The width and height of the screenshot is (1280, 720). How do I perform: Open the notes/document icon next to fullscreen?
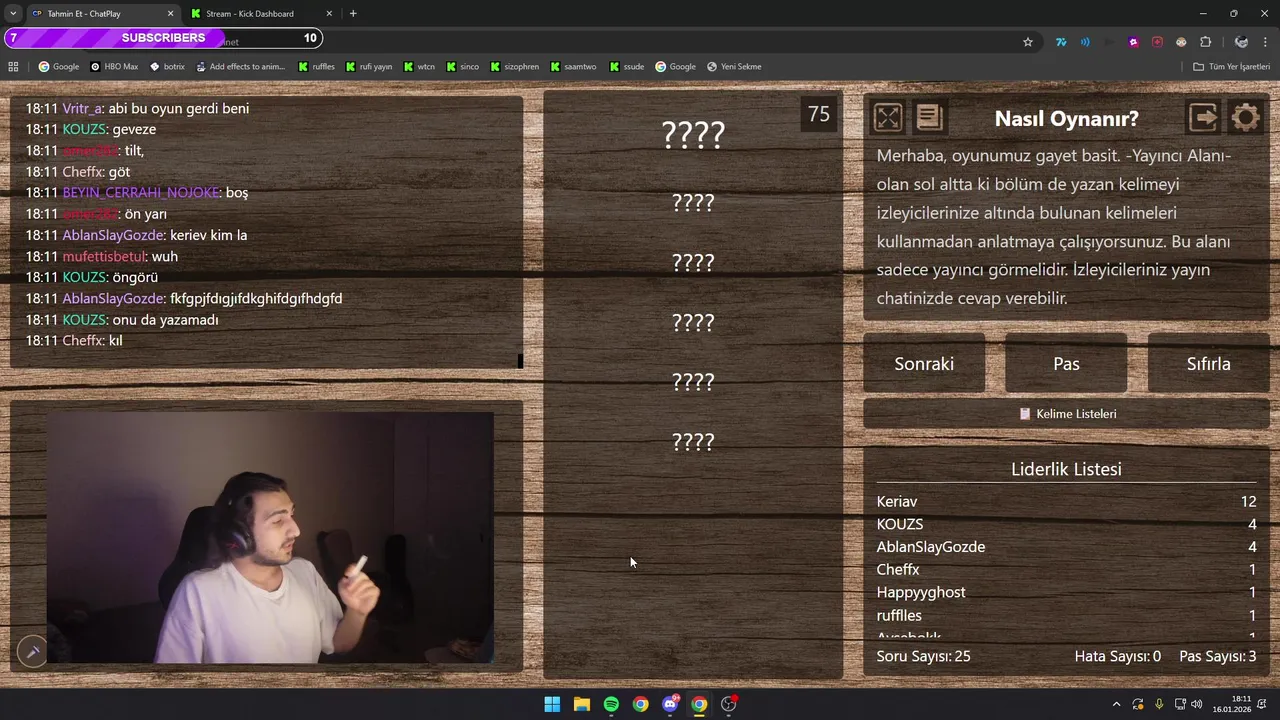pyautogui.click(x=929, y=118)
